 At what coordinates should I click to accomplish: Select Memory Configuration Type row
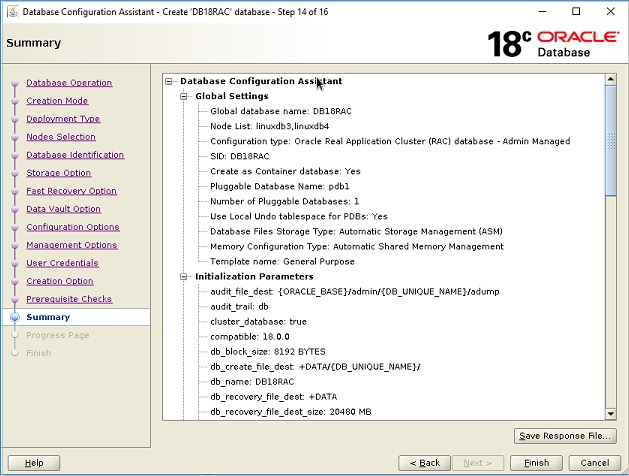click(357, 247)
